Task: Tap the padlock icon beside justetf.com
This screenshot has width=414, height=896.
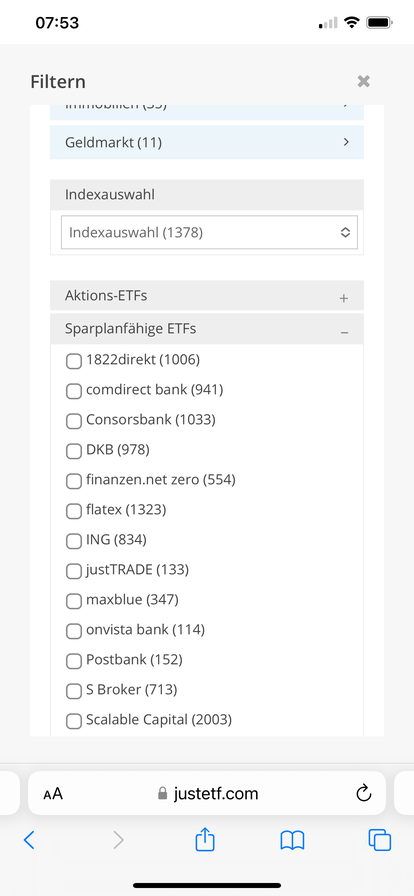Action: [162, 793]
